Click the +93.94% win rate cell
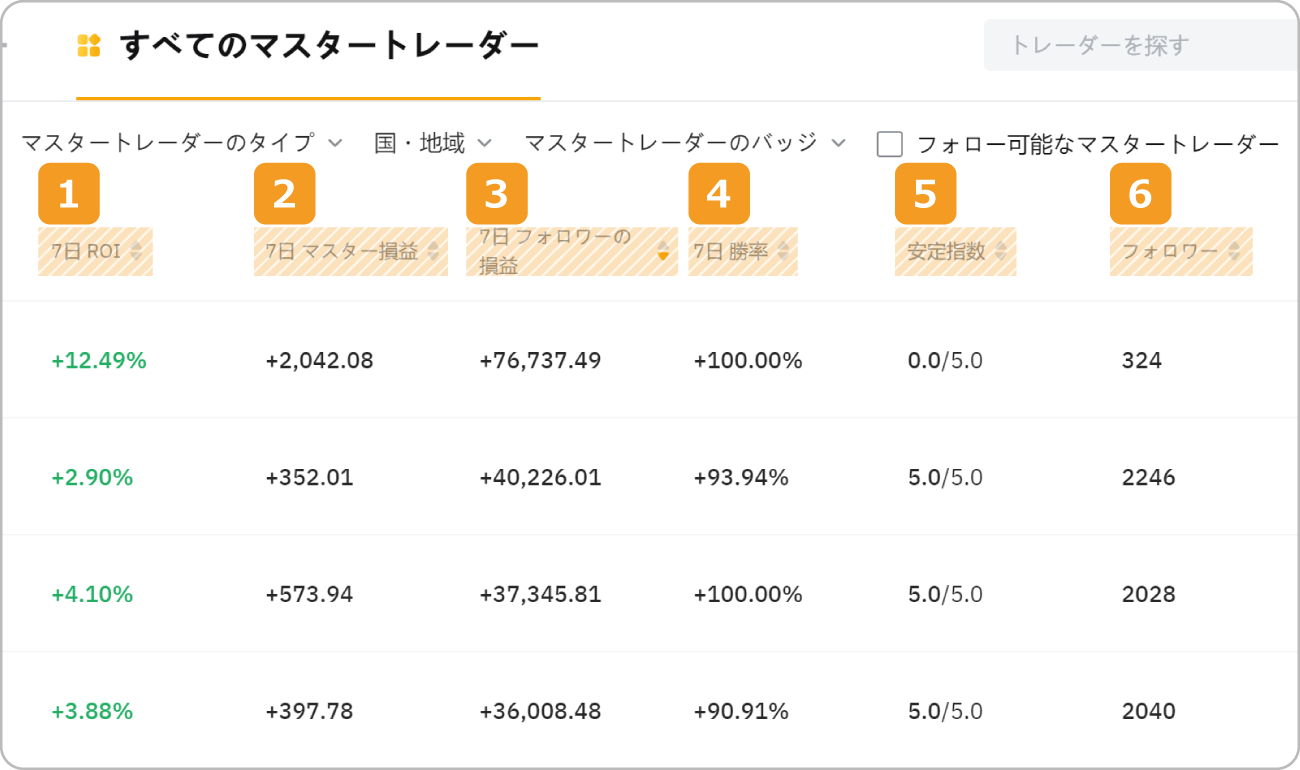The height and width of the screenshot is (770, 1300). [x=741, y=477]
